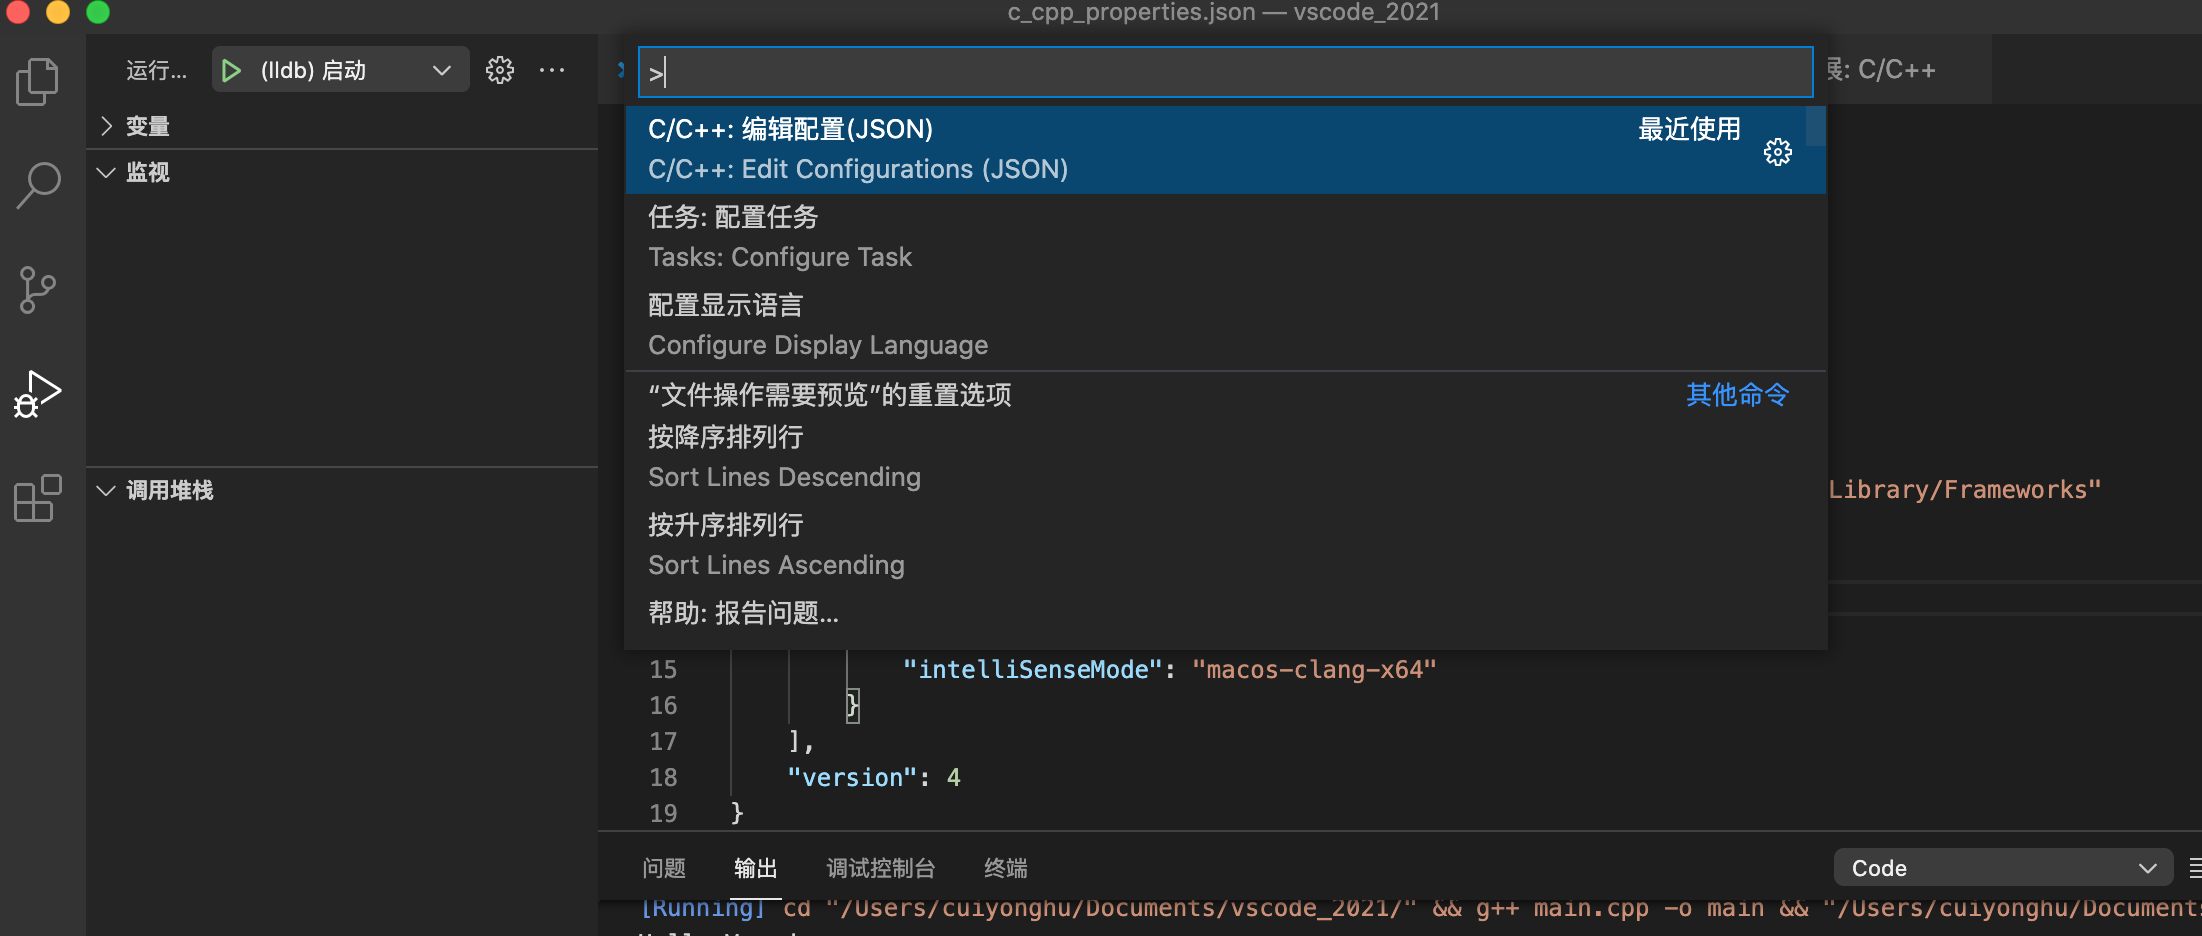Open the Explorer view in activity bar
The width and height of the screenshot is (2202, 936).
point(38,82)
